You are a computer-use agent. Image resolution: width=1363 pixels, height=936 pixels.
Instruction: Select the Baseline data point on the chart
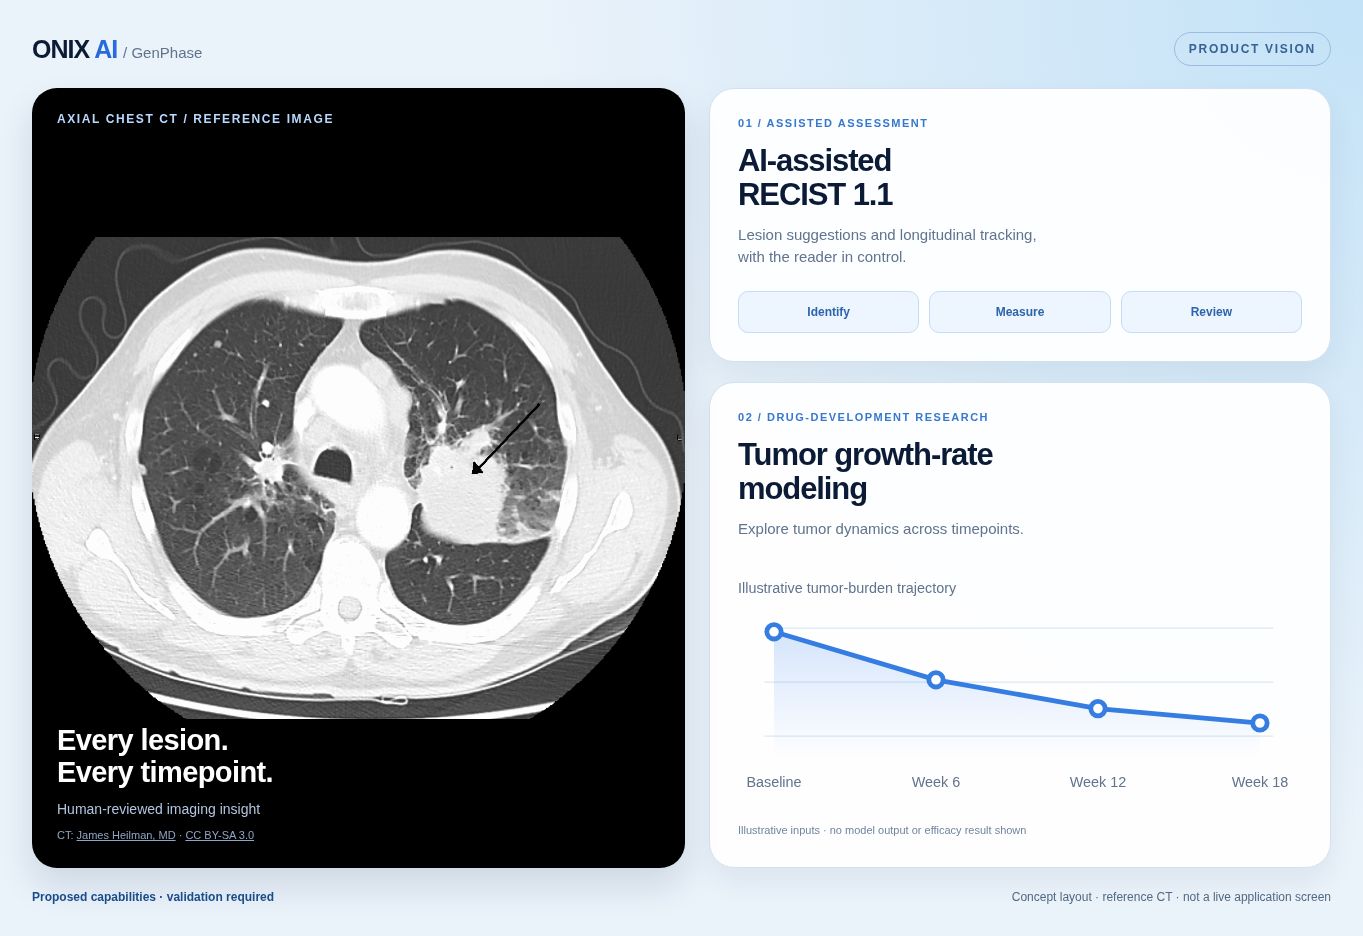coord(774,632)
